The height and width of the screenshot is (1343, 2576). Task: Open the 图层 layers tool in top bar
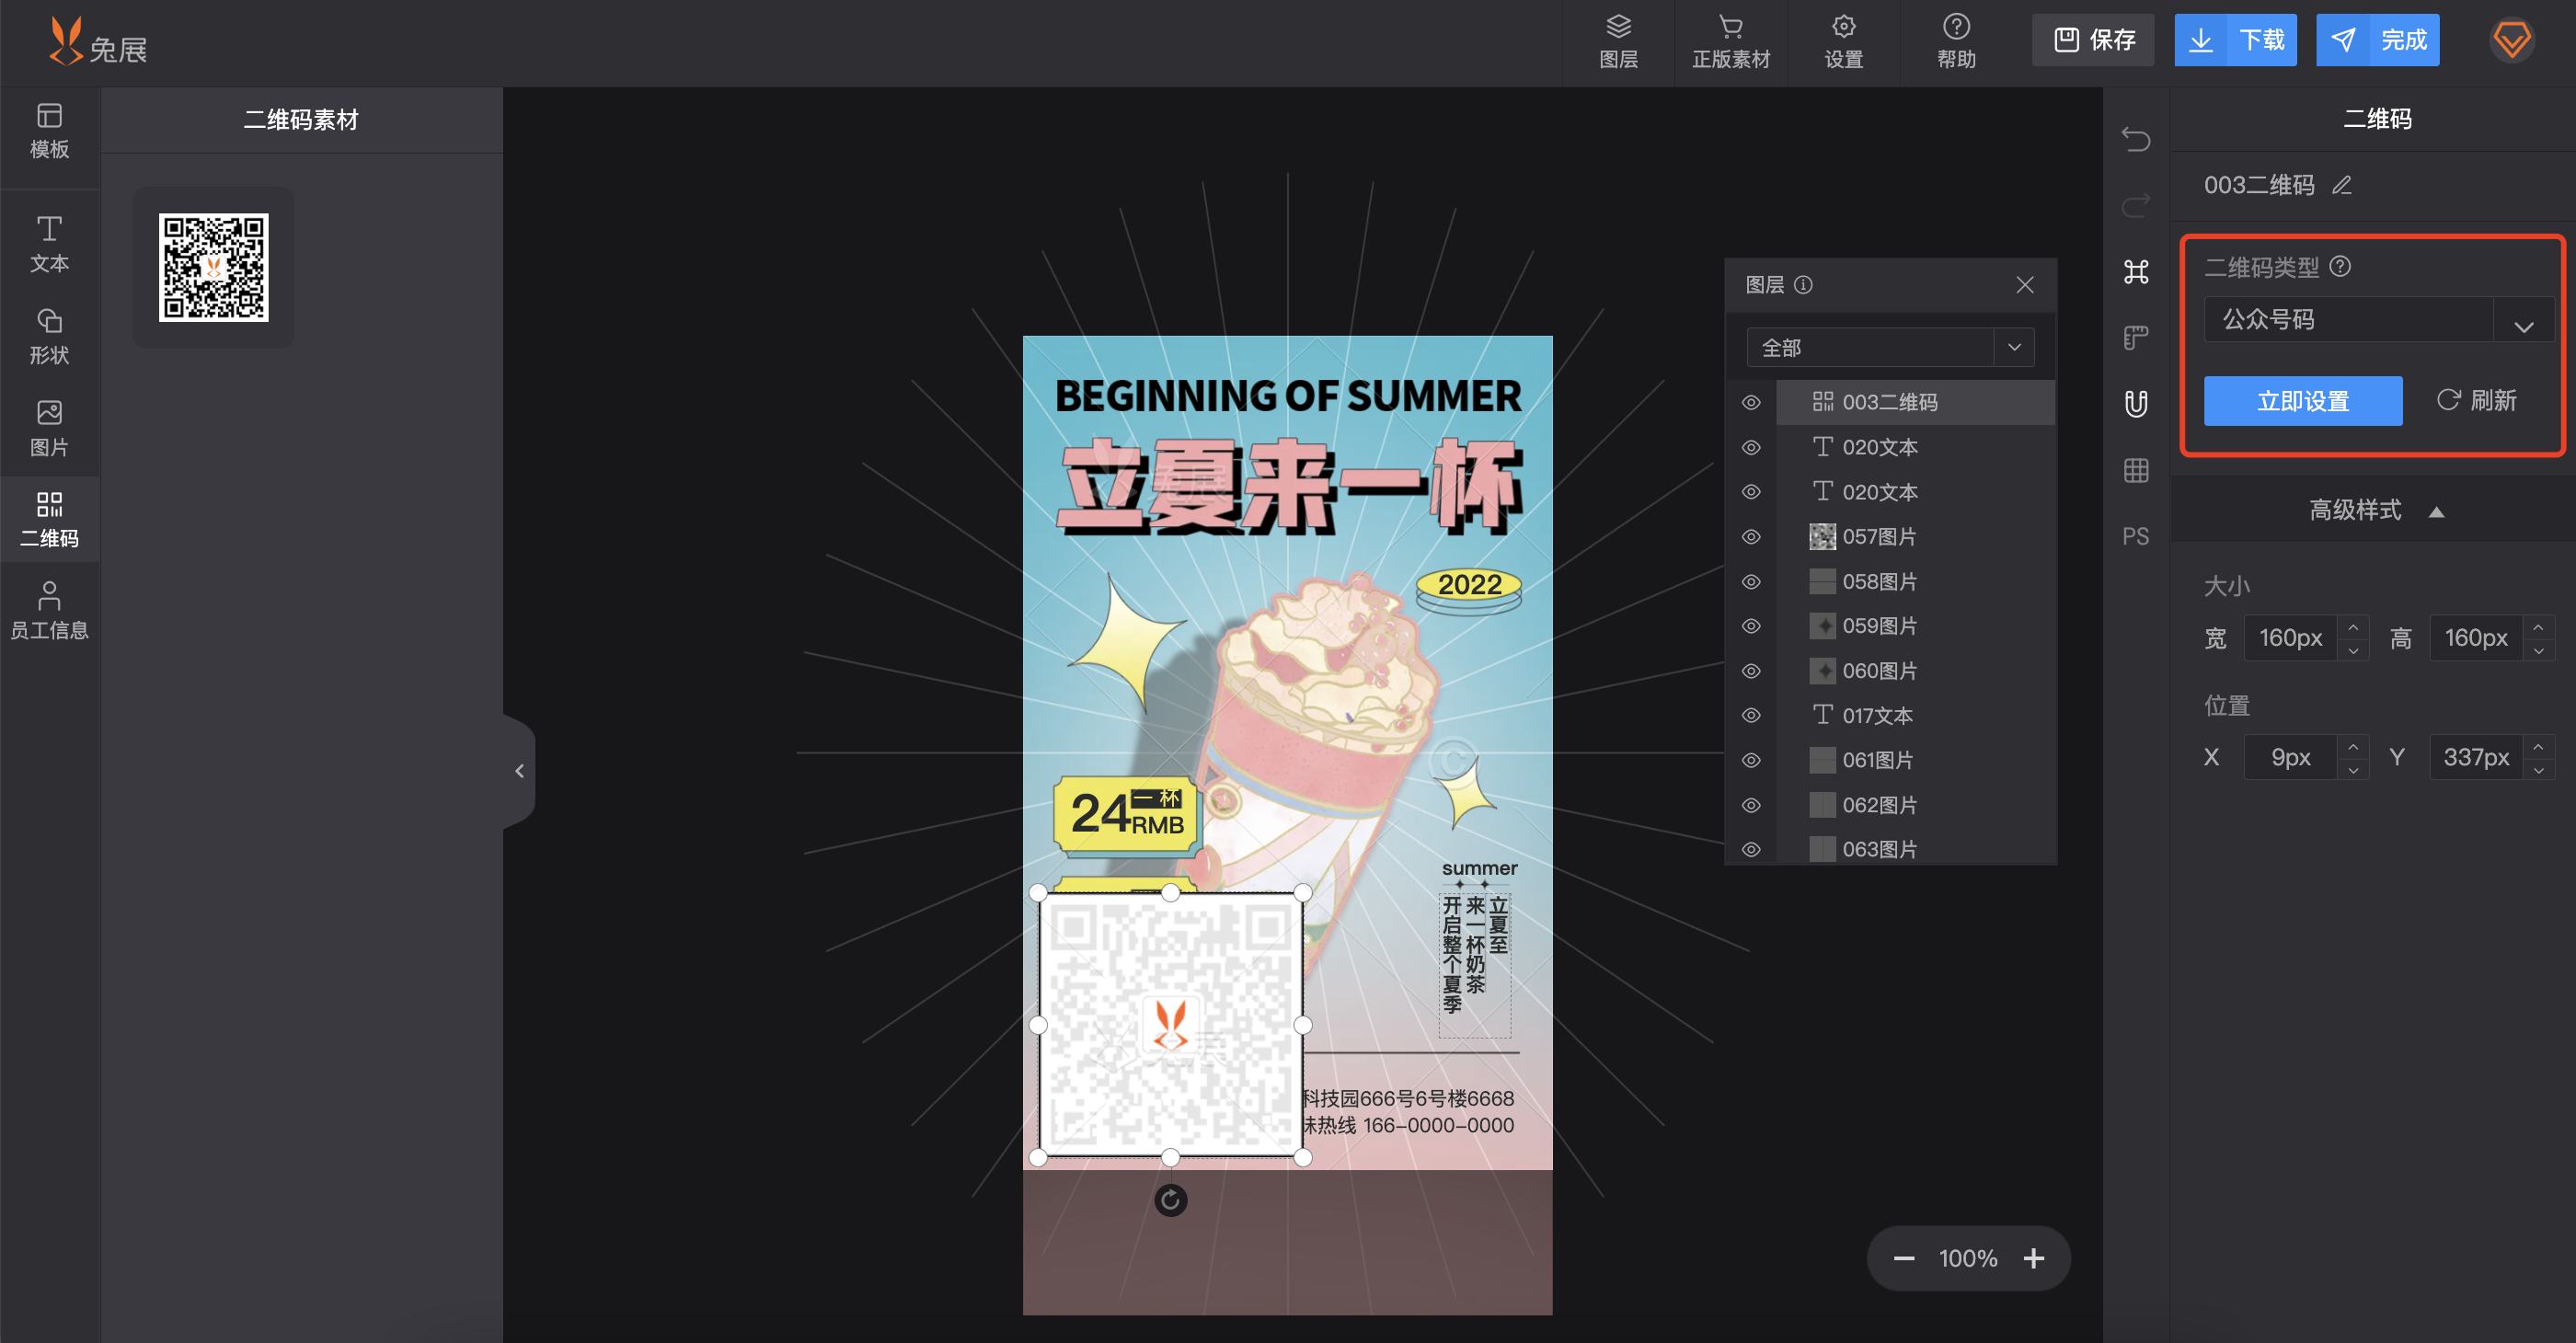tap(1618, 42)
